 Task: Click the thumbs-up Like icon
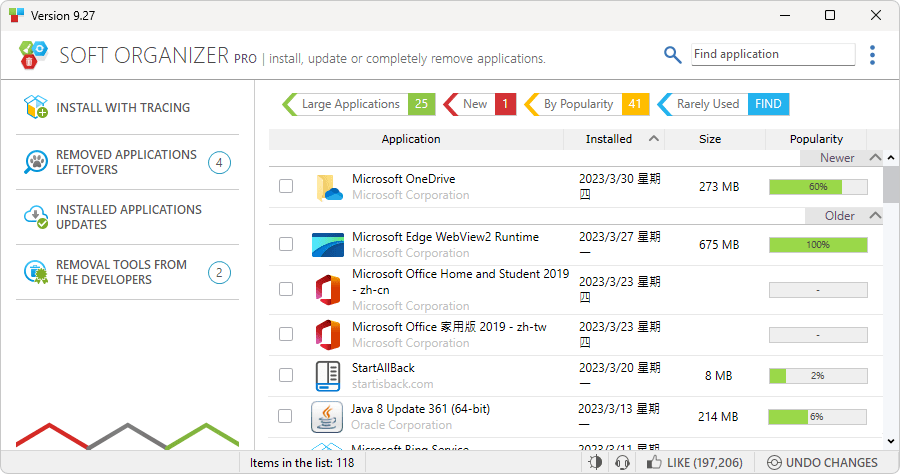click(654, 462)
